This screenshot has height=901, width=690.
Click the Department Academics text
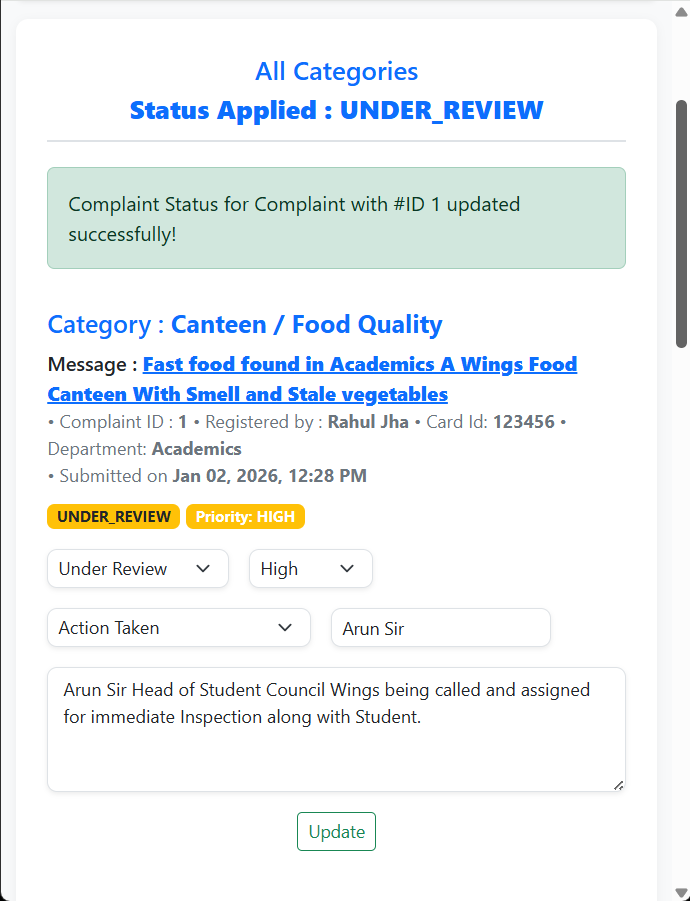coord(196,449)
